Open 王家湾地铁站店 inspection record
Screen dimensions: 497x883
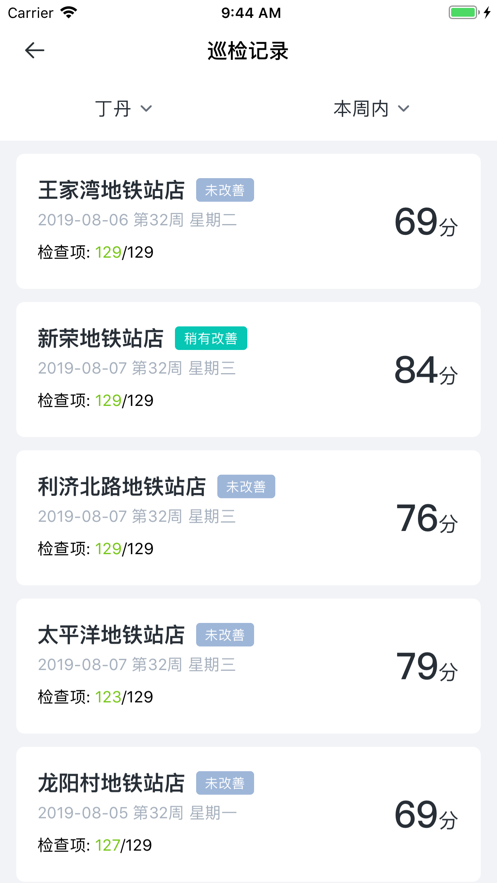pos(248,221)
